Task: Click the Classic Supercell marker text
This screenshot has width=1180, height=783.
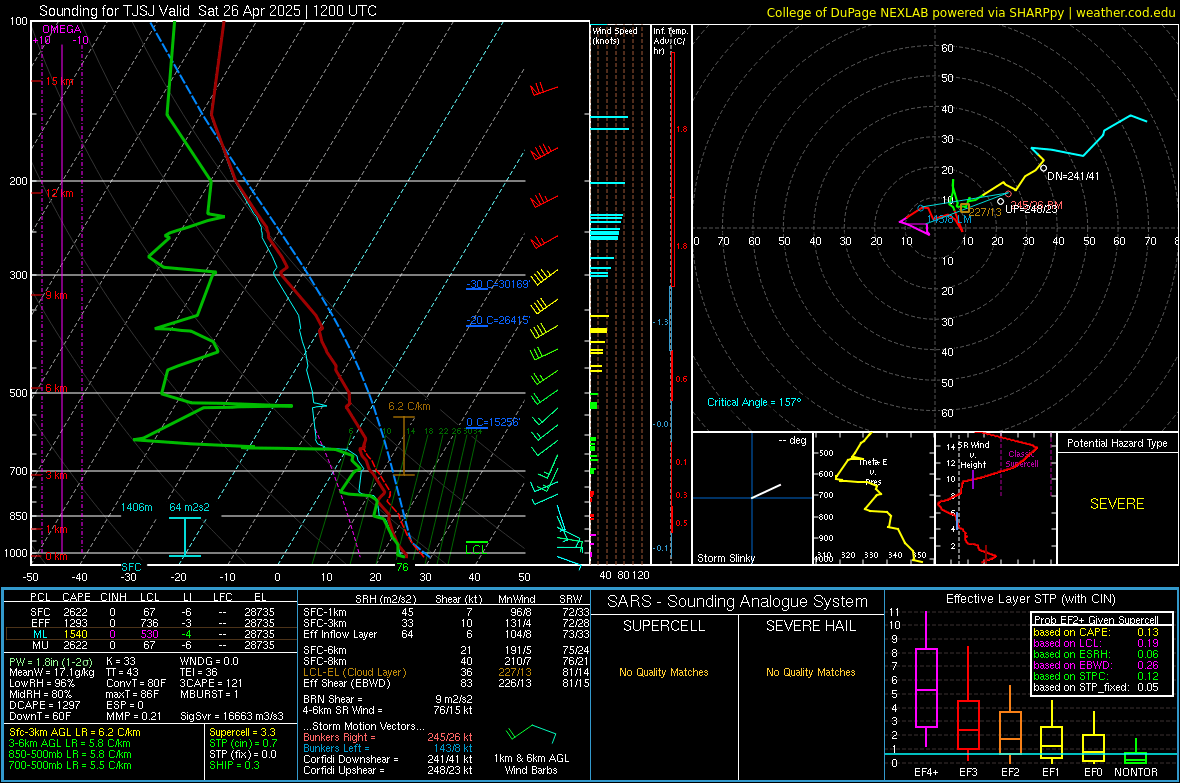Action: tap(1022, 459)
